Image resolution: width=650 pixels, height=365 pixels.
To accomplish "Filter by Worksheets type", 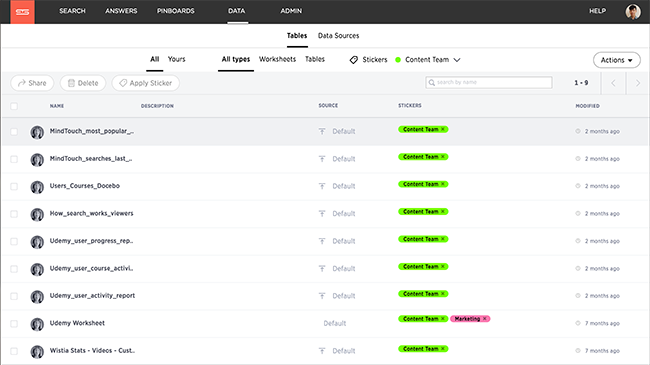I will click(277, 59).
